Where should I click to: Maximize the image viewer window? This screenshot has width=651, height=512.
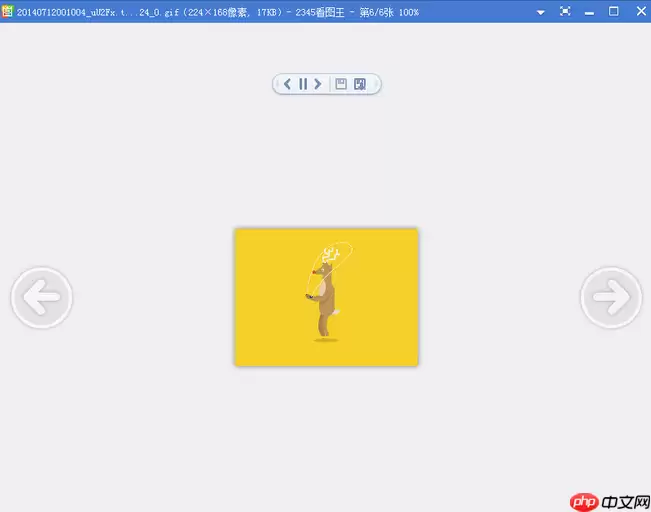tap(614, 11)
